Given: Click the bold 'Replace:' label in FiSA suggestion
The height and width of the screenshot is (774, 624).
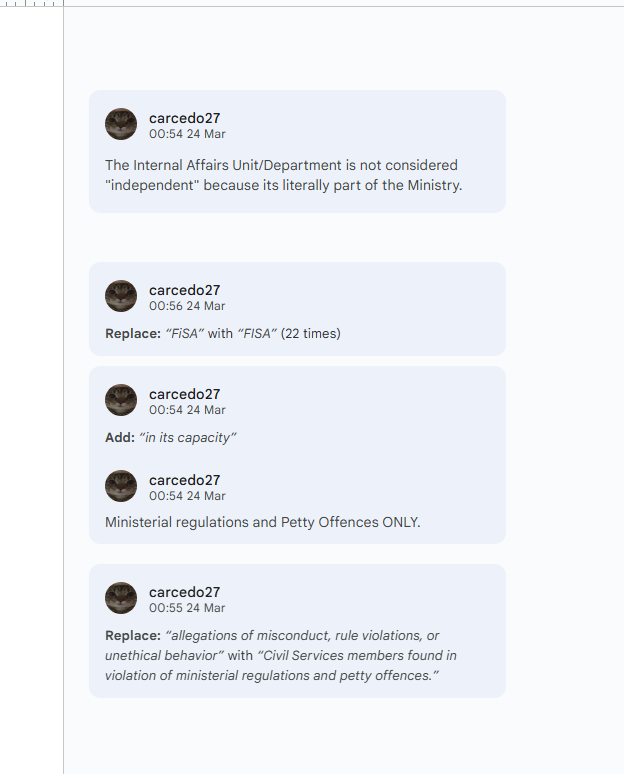Looking at the screenshot, I should pos(133,334).
